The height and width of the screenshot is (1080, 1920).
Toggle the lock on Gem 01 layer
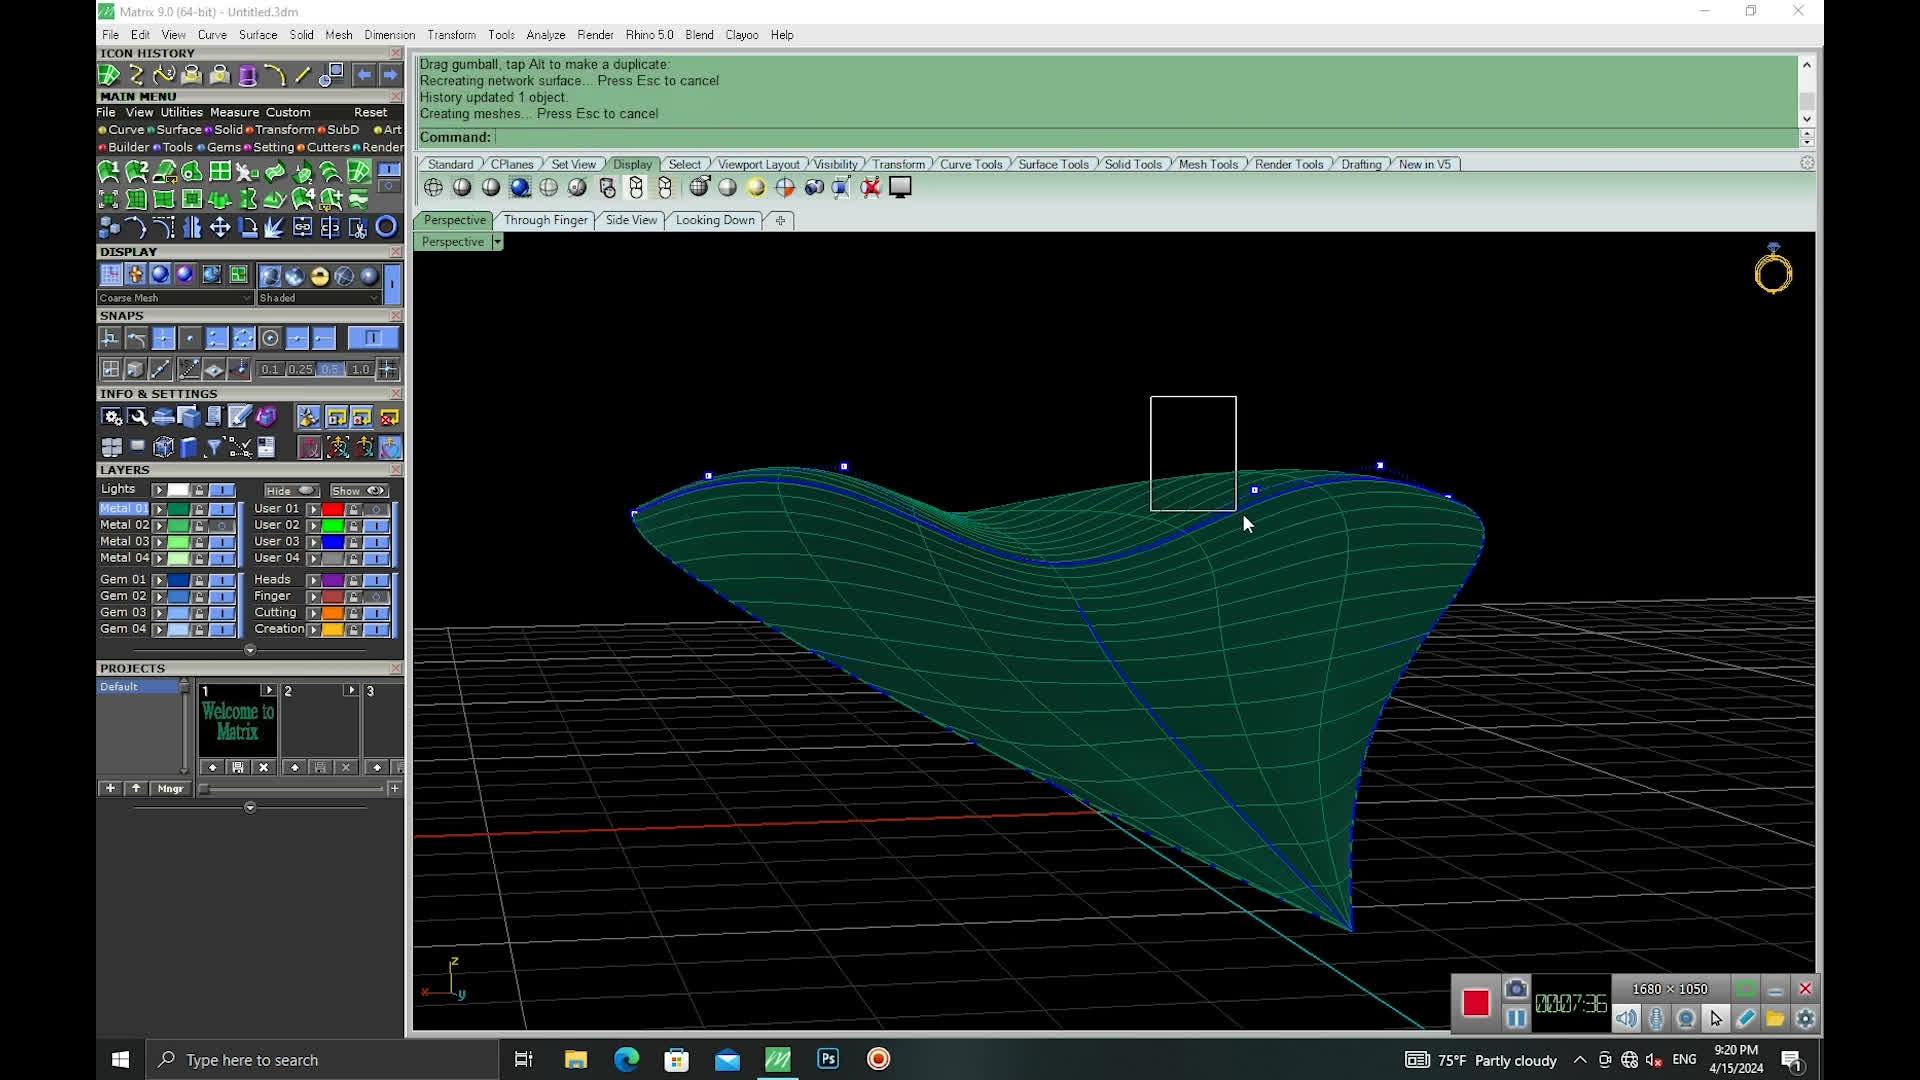(x=199, y=580)
